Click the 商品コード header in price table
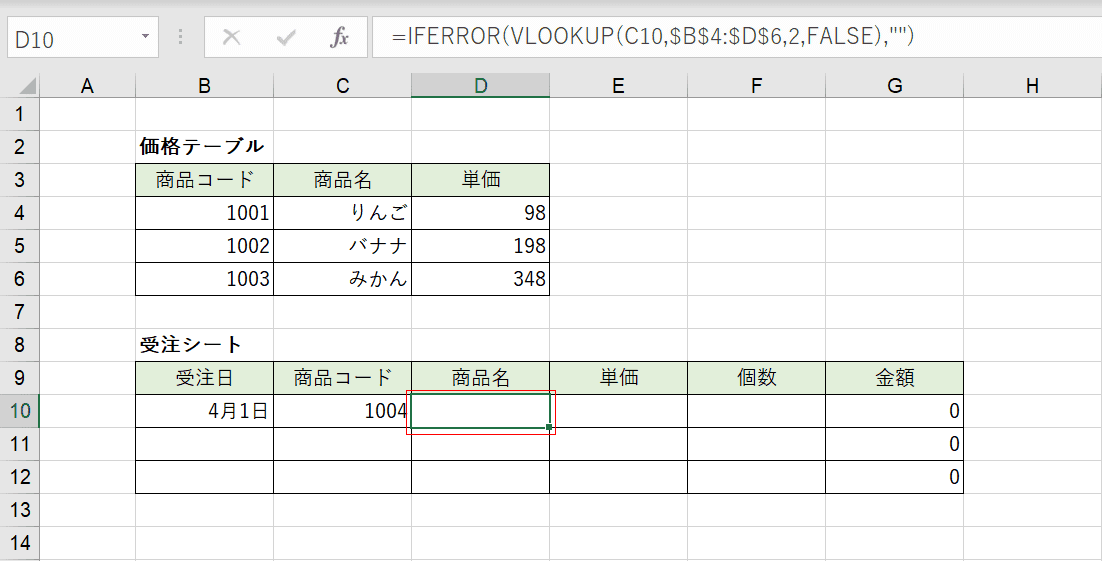The image size is (1102, 561). tap(204, 179)
